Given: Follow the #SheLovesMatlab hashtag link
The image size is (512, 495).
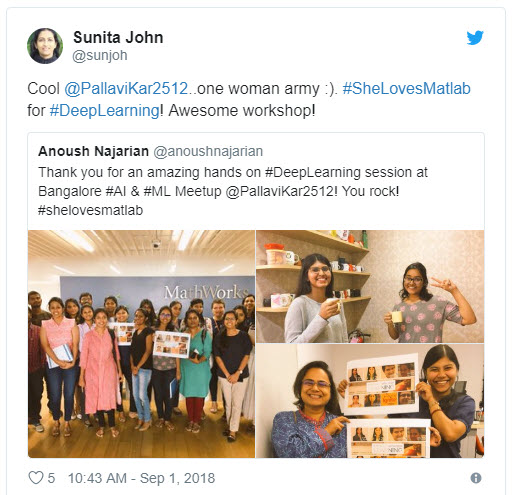Looking at the screenshot, I should point(406,89).
